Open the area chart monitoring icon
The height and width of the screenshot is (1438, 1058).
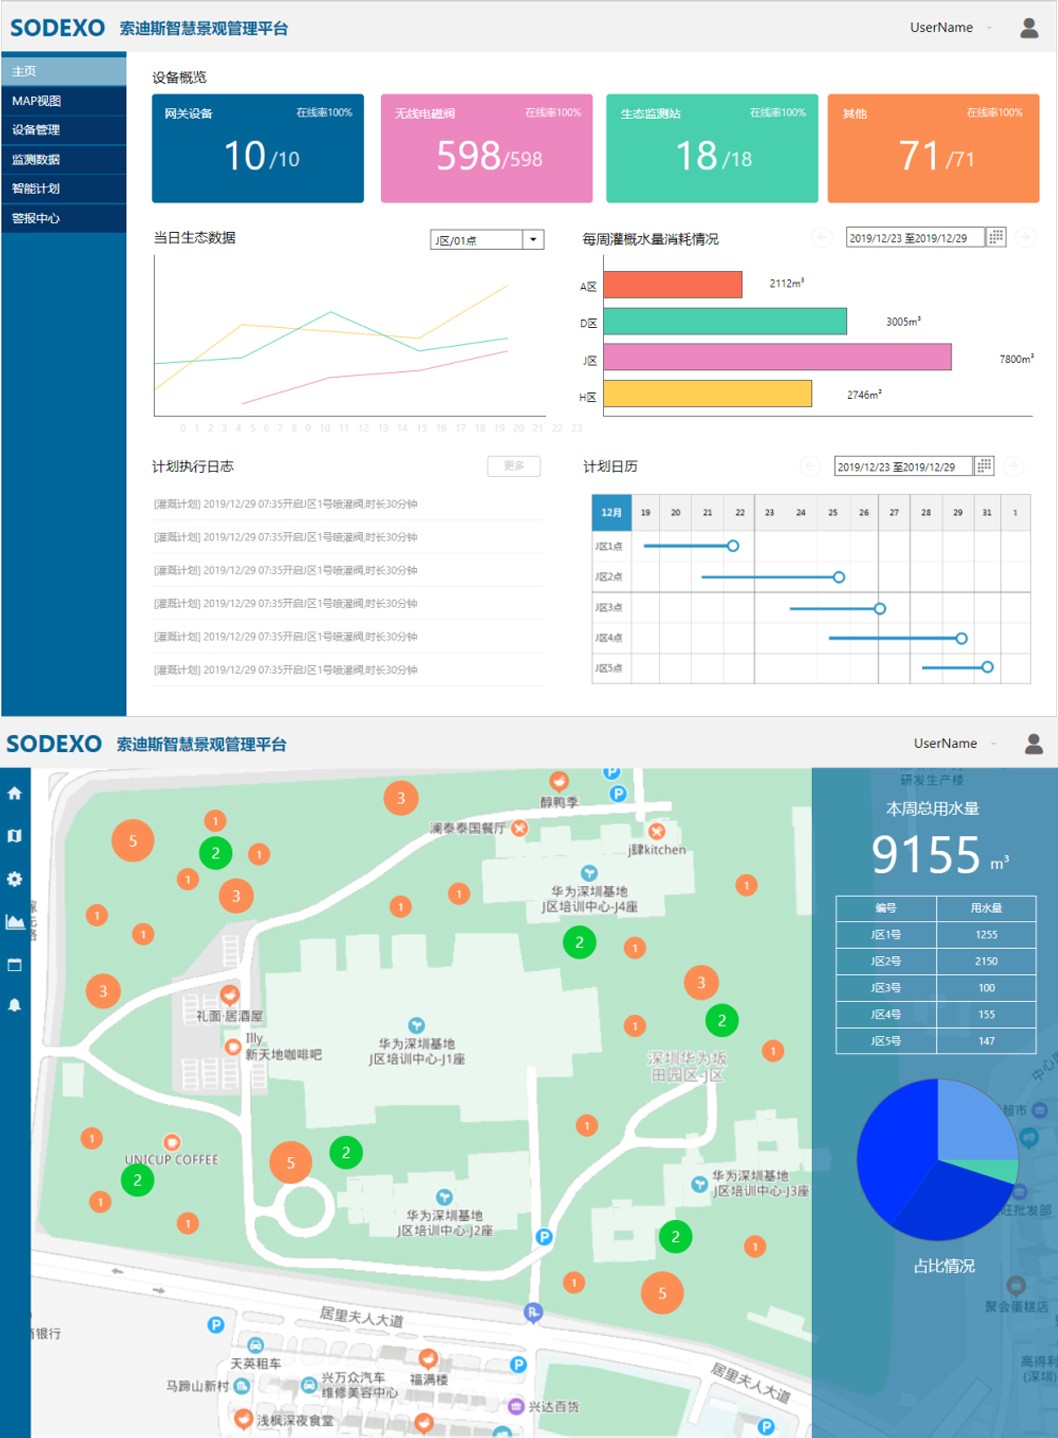14,922
